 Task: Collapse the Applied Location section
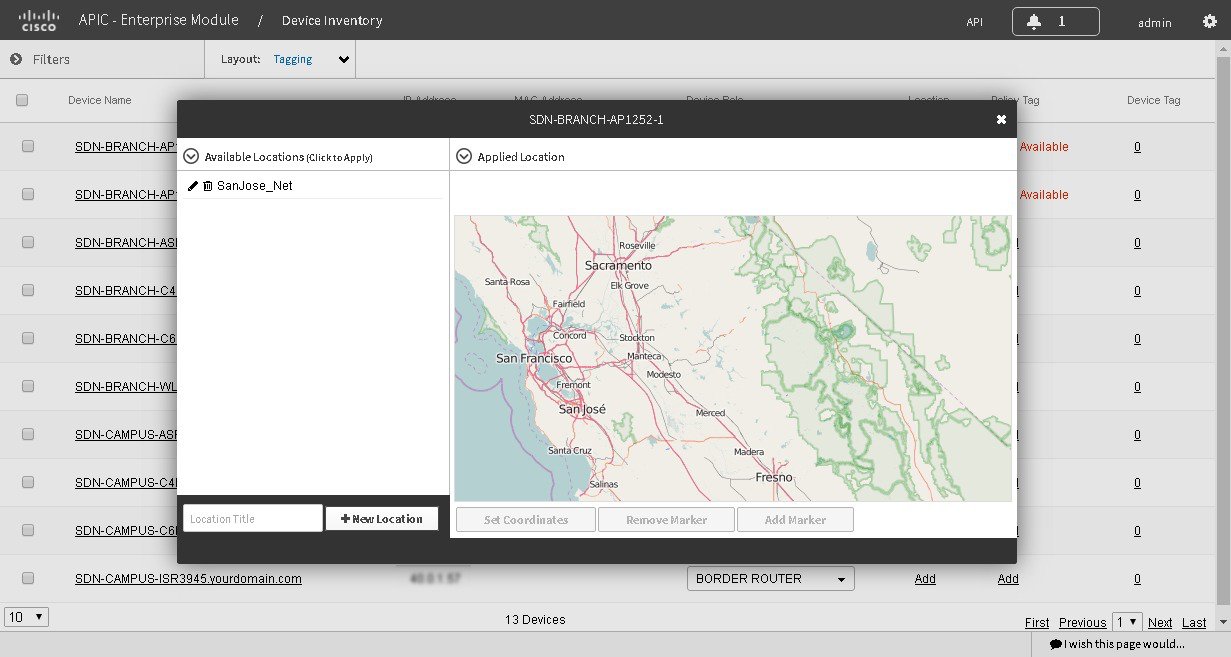point(464,156)
